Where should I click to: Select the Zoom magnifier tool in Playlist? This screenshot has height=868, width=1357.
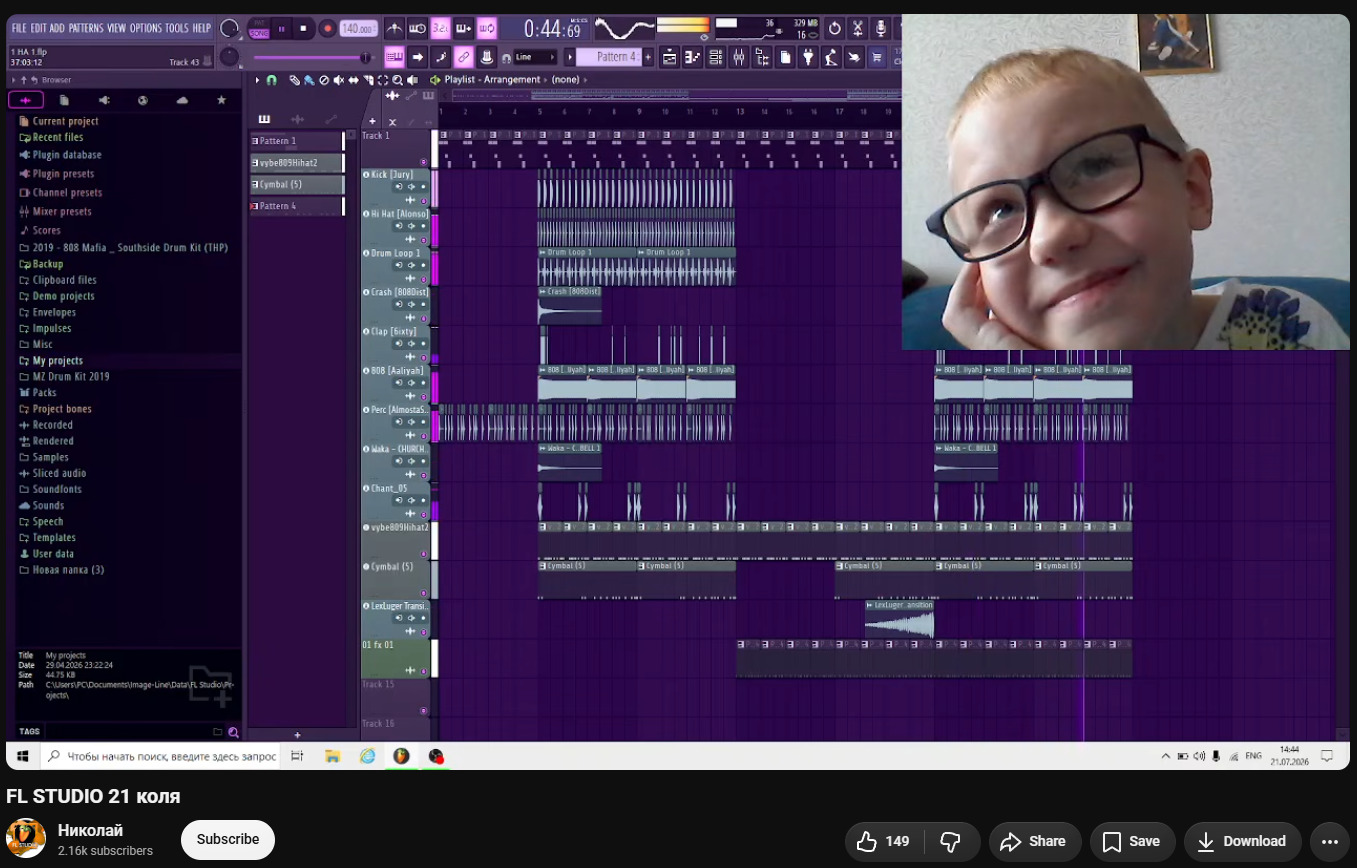point(397,80)
